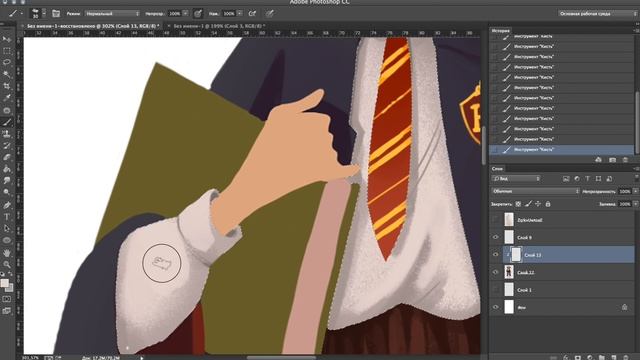Hide layer Слой 9
This screenshot has width=640, height=360.
click(x=496, y=237)
